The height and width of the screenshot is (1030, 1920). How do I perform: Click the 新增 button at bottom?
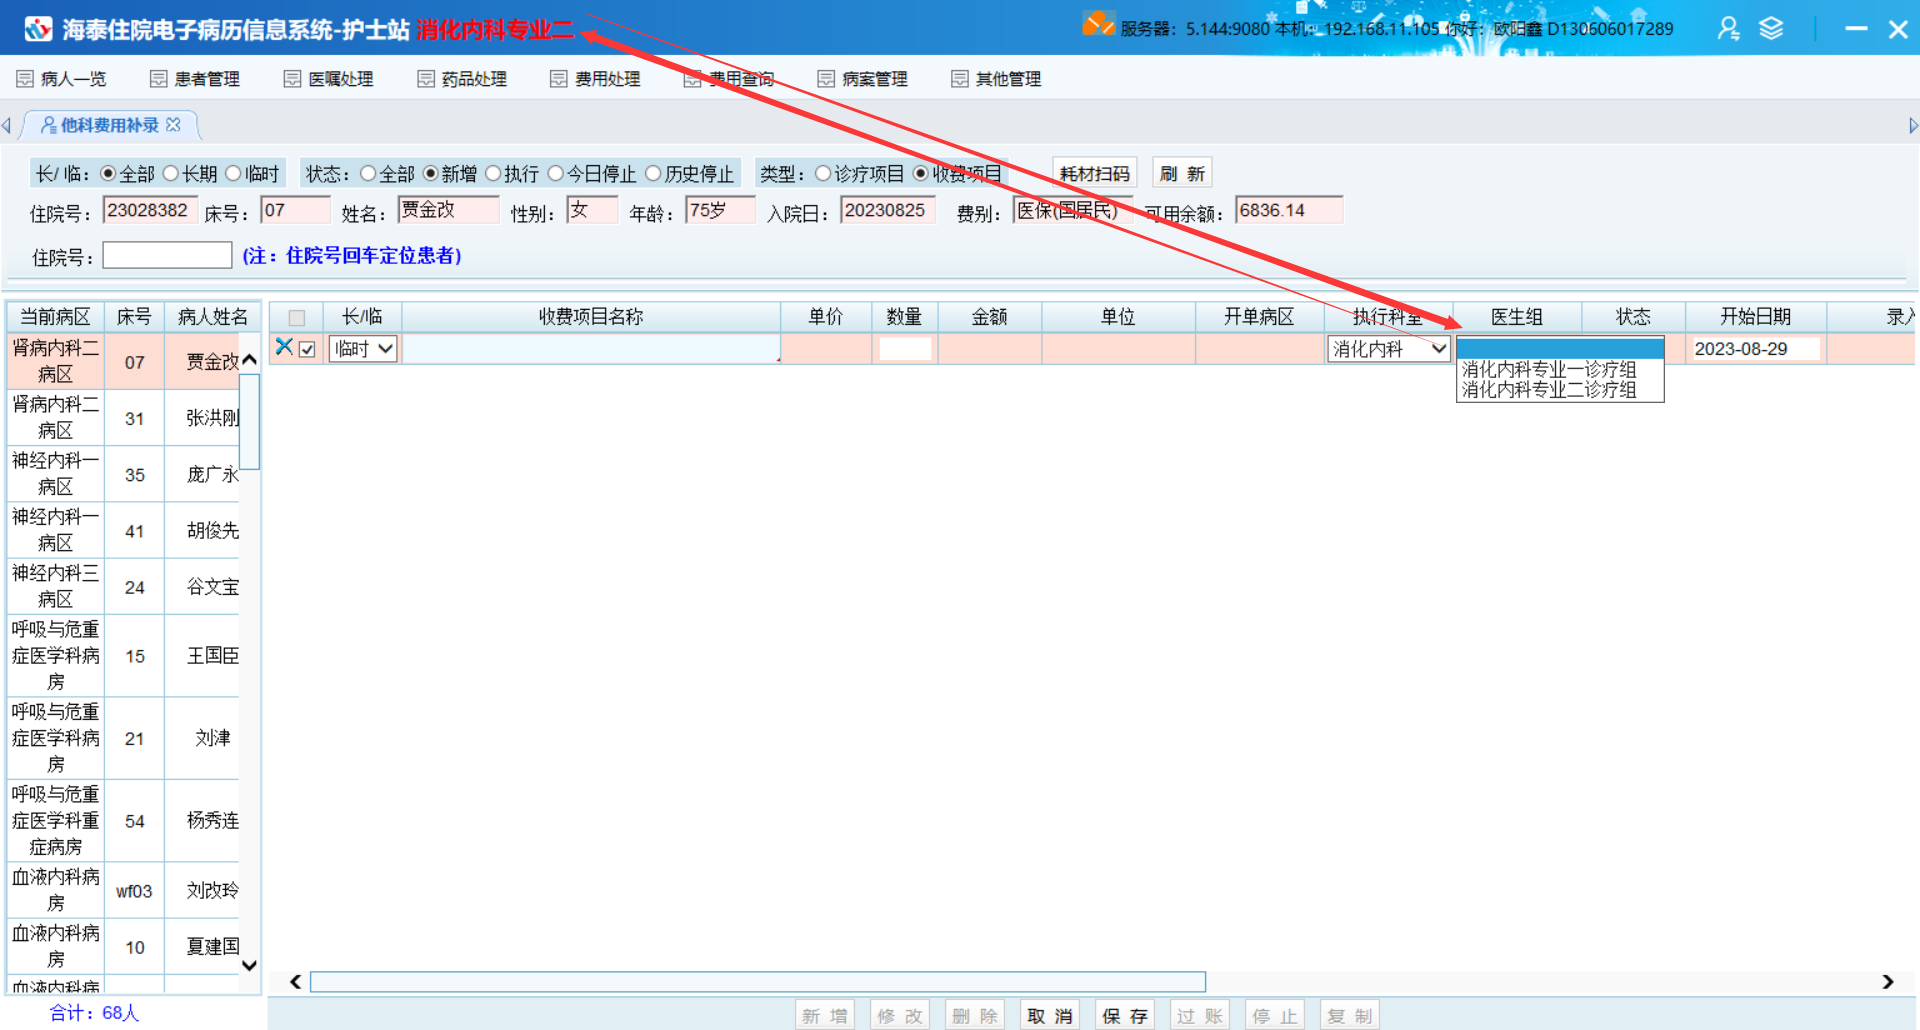click(825, 1016)
